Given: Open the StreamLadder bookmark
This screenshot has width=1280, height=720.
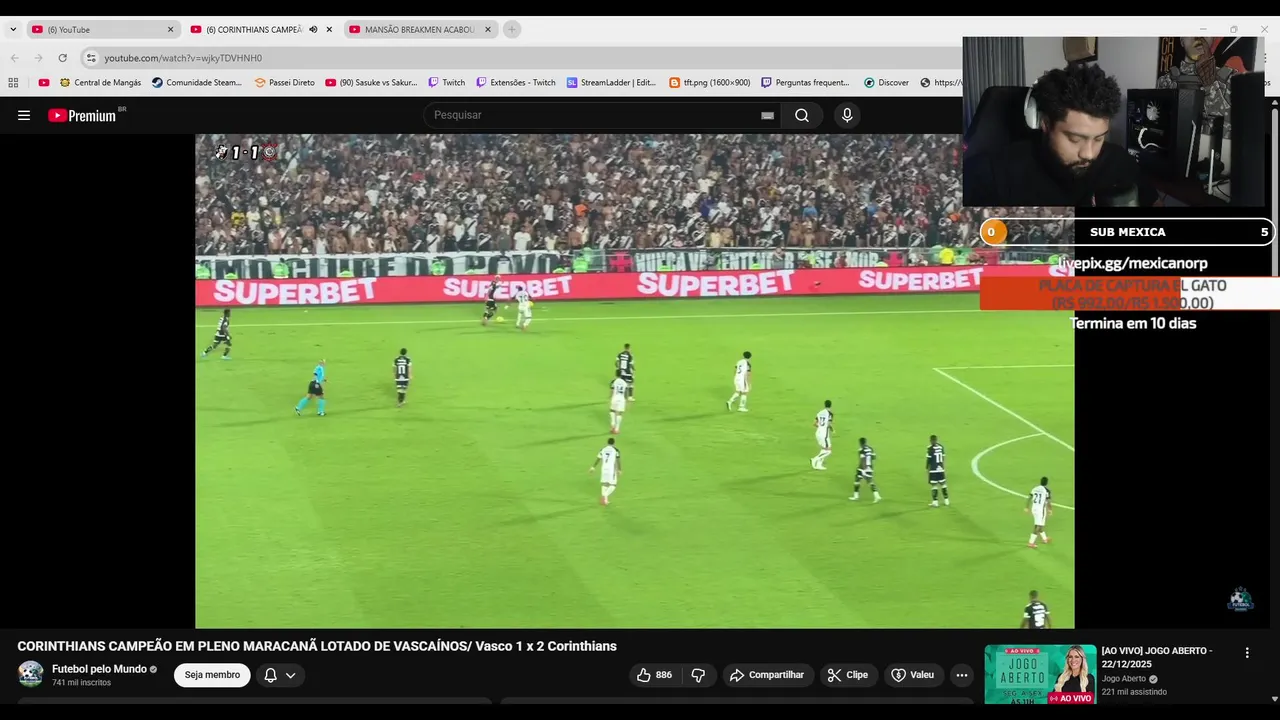Looking at the screenshot, I should 611,82.
